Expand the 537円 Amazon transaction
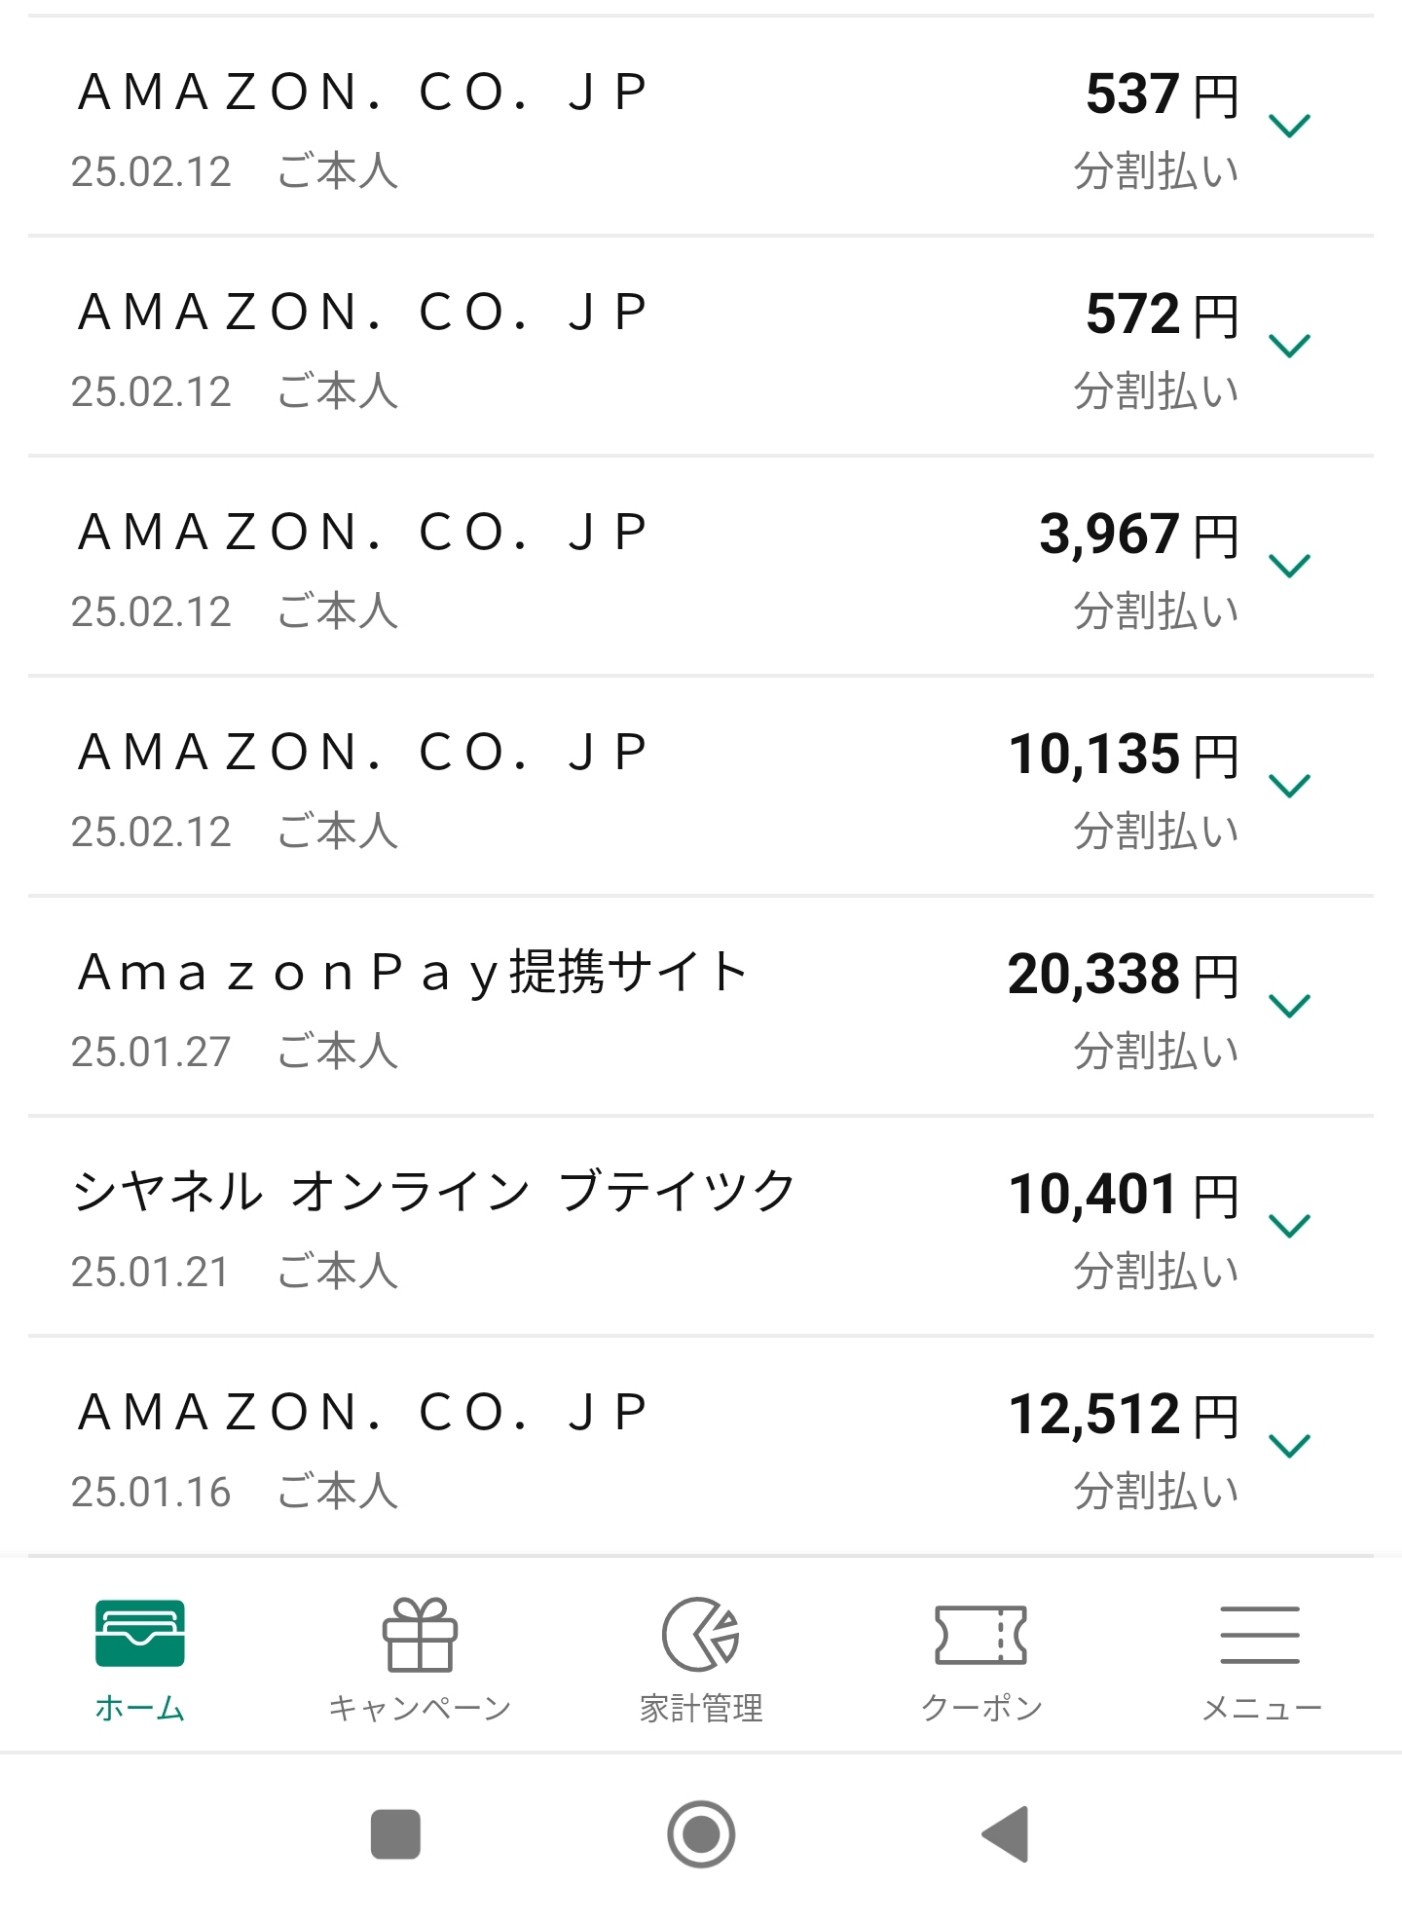1402x1920 pixels. click(x=1289, y=126)
